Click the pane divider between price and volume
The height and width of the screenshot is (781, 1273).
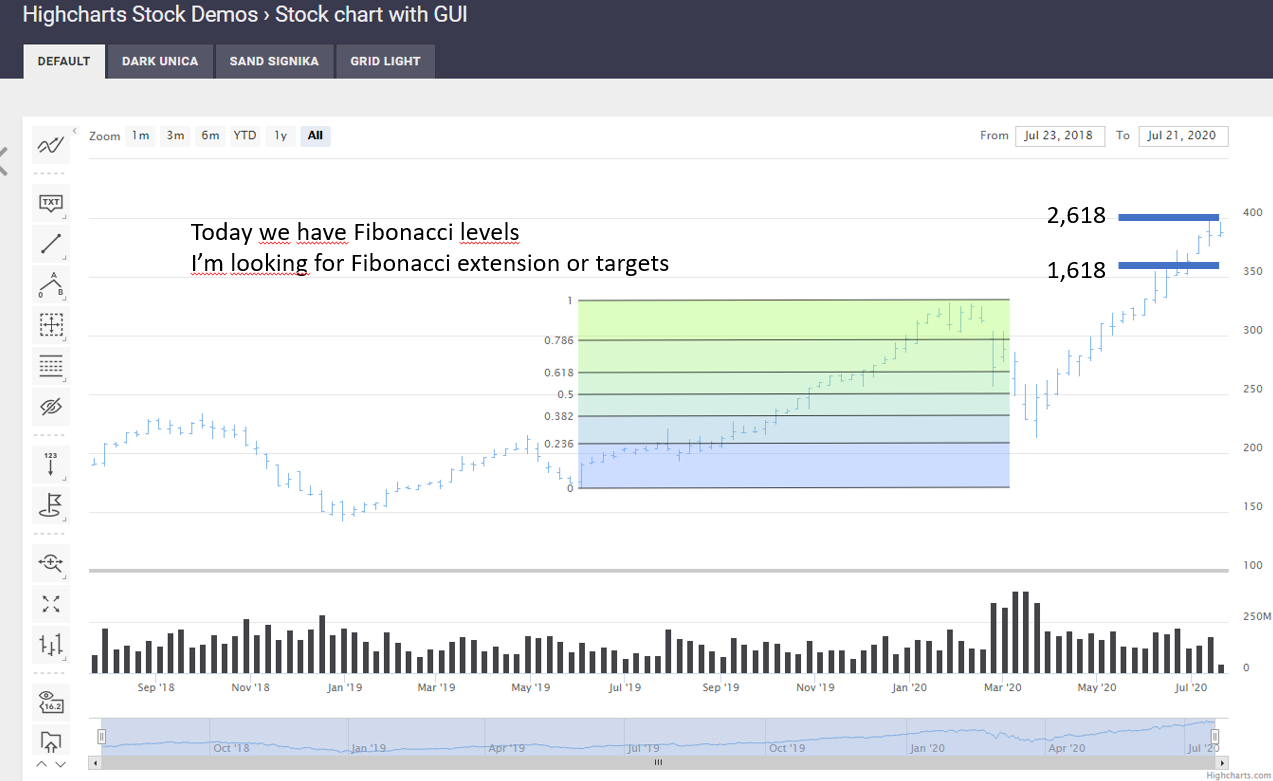tap(659, 571)
